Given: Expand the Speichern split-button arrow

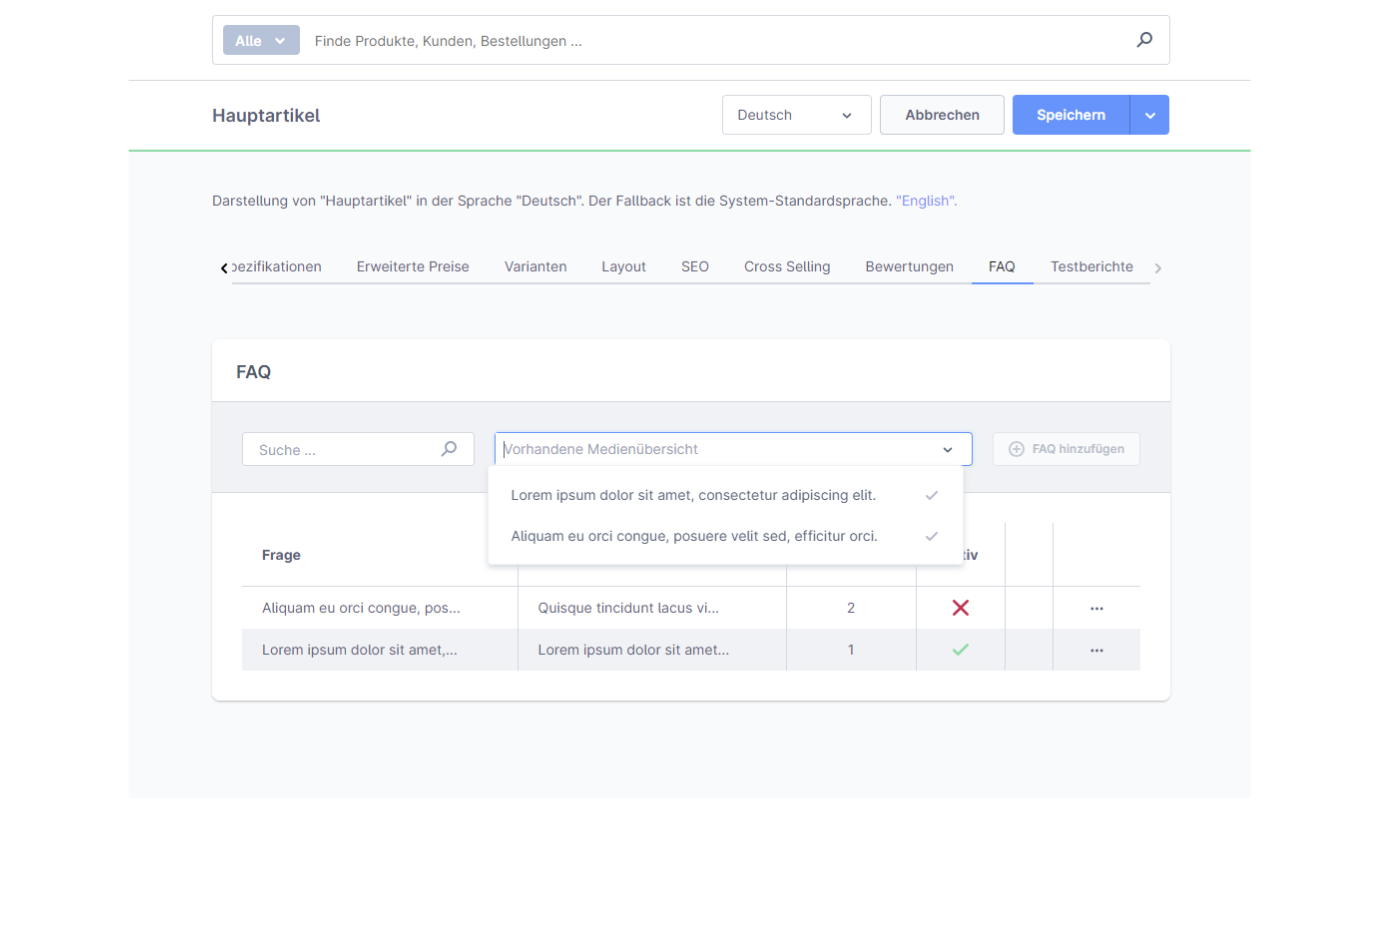Looking at the screenshot, I should [x=1150, y=115].
